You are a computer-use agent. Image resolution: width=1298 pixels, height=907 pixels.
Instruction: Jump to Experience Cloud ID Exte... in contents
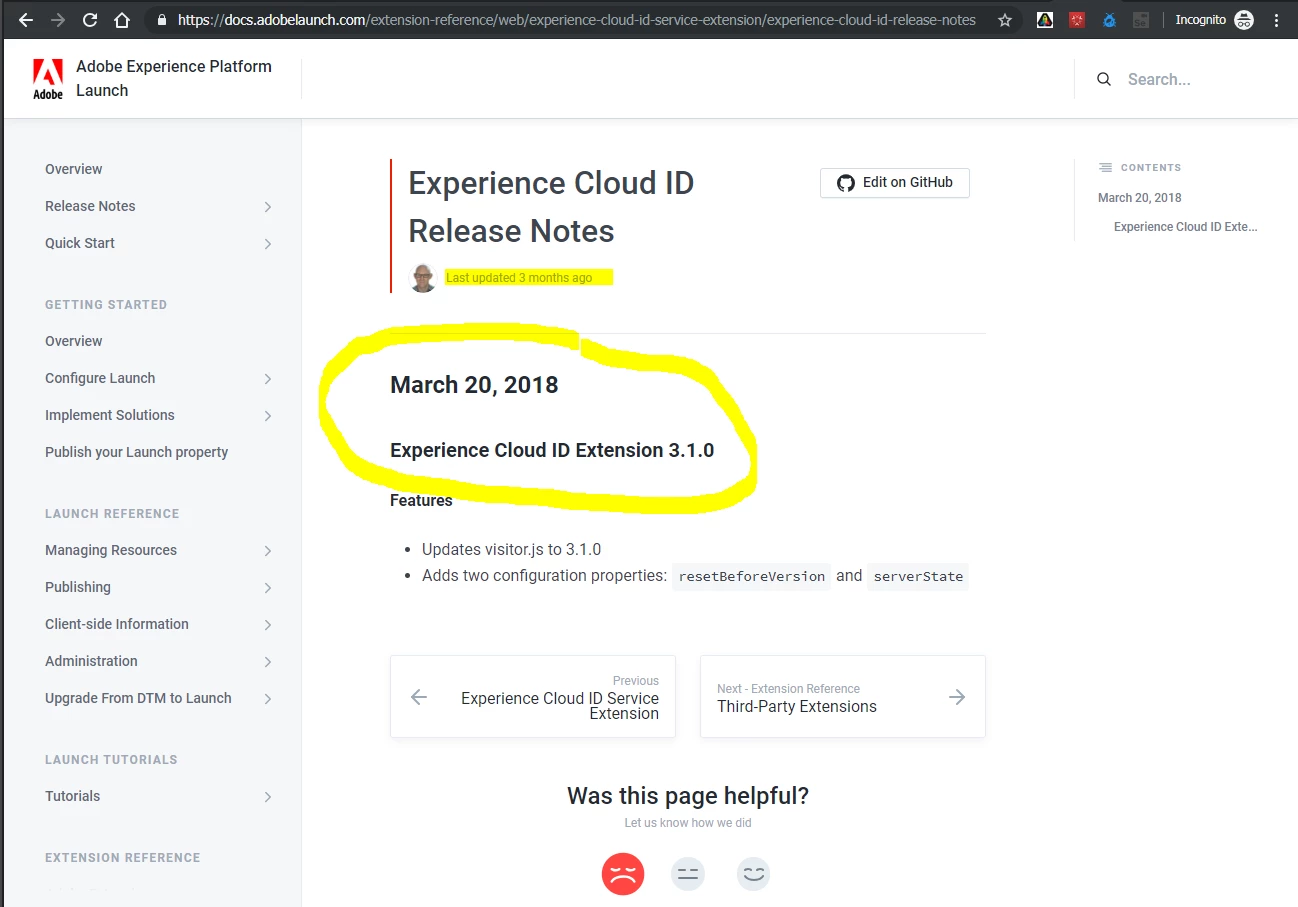coord(1186,227)
